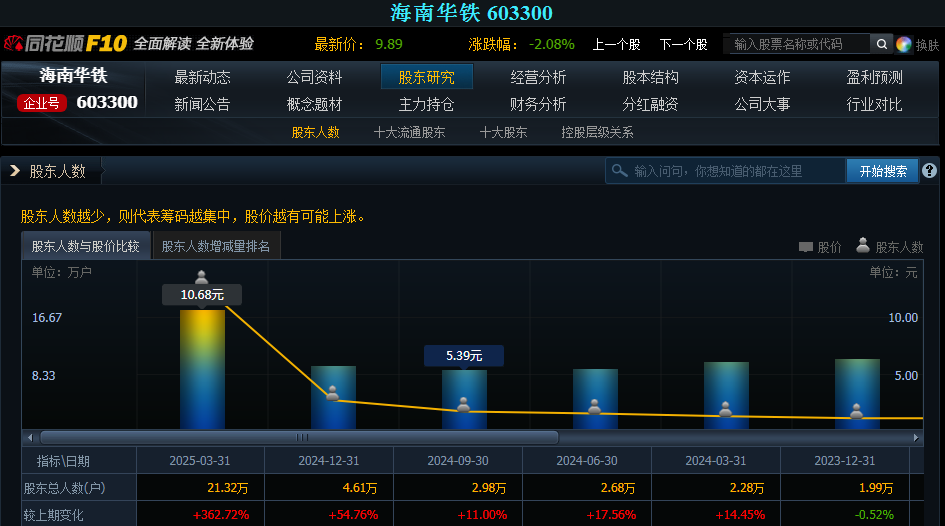This screenshot has height=526, width=945.
Task: Go to 上一个股 previous stock
Action: (x=616, y=45)
